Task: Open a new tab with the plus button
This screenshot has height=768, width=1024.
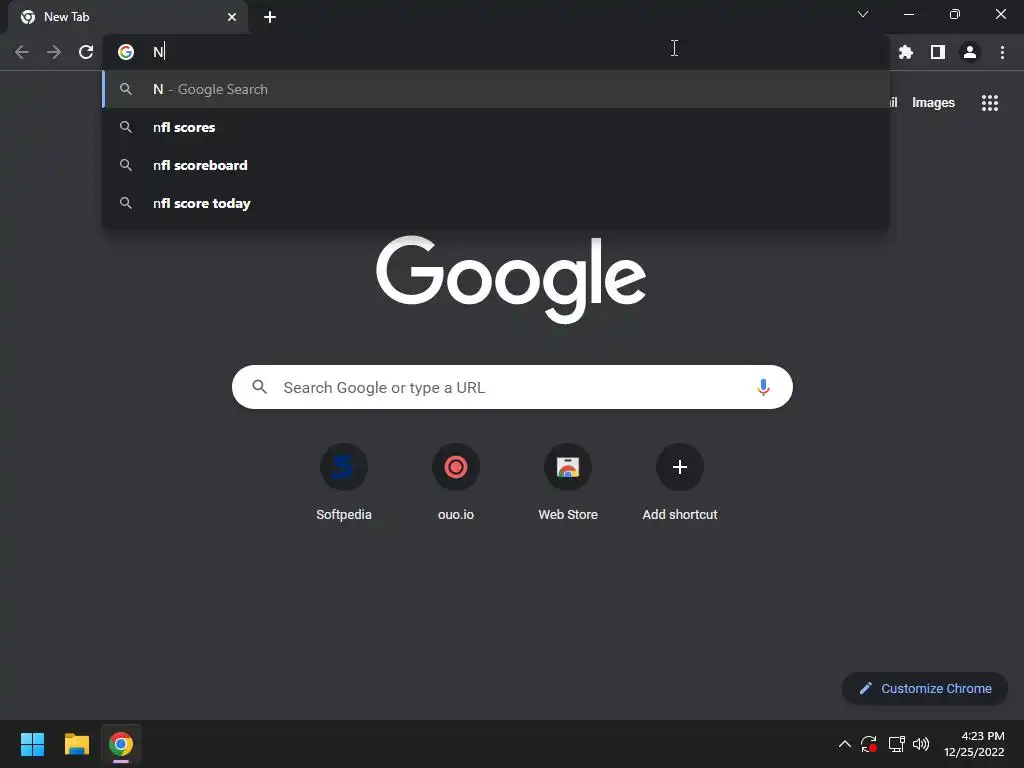Action: point(270,17)
